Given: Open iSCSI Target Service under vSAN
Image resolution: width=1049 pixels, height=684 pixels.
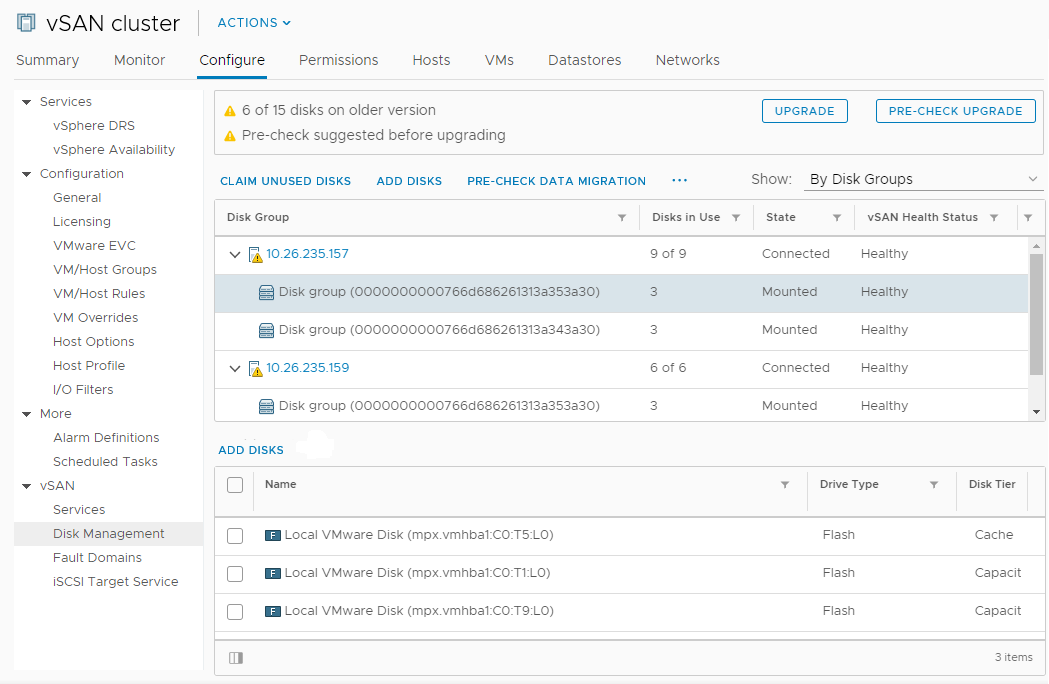Looking at the screenshot, I should (116, 582).
